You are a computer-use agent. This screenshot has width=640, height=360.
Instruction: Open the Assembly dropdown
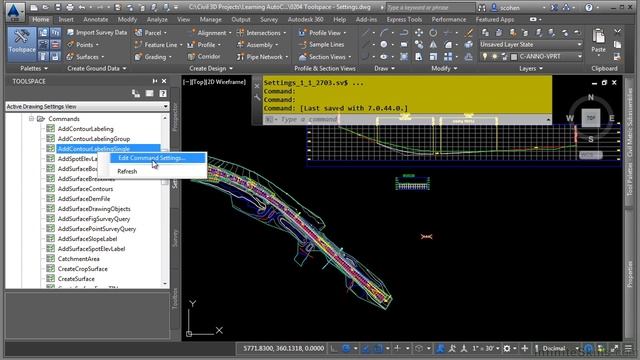coord(258,45)
